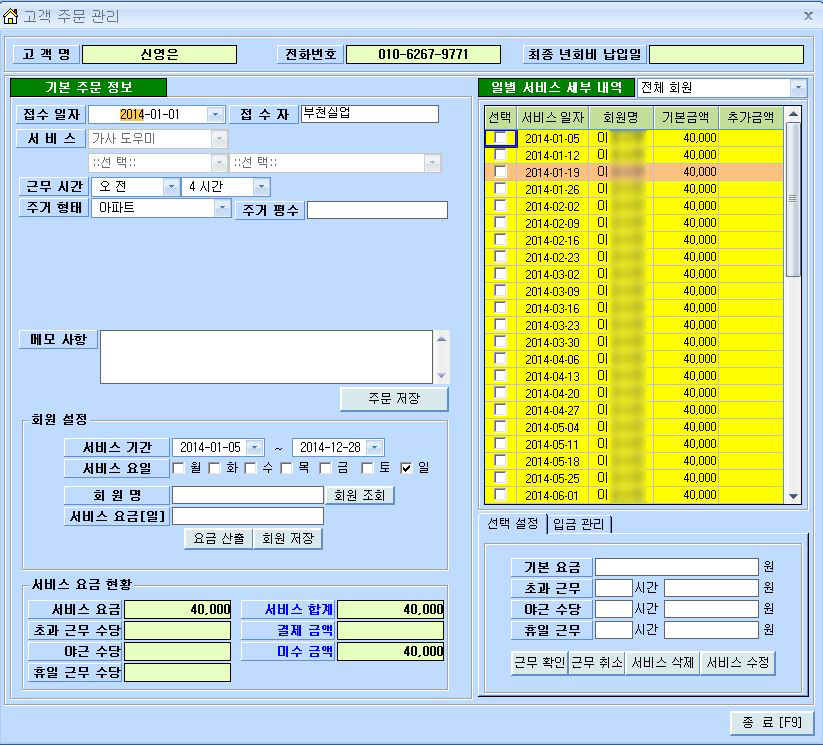Select the 2014-05-11 service row date
The height and width of the screenshot is (745, 823).
coord(552,444)
